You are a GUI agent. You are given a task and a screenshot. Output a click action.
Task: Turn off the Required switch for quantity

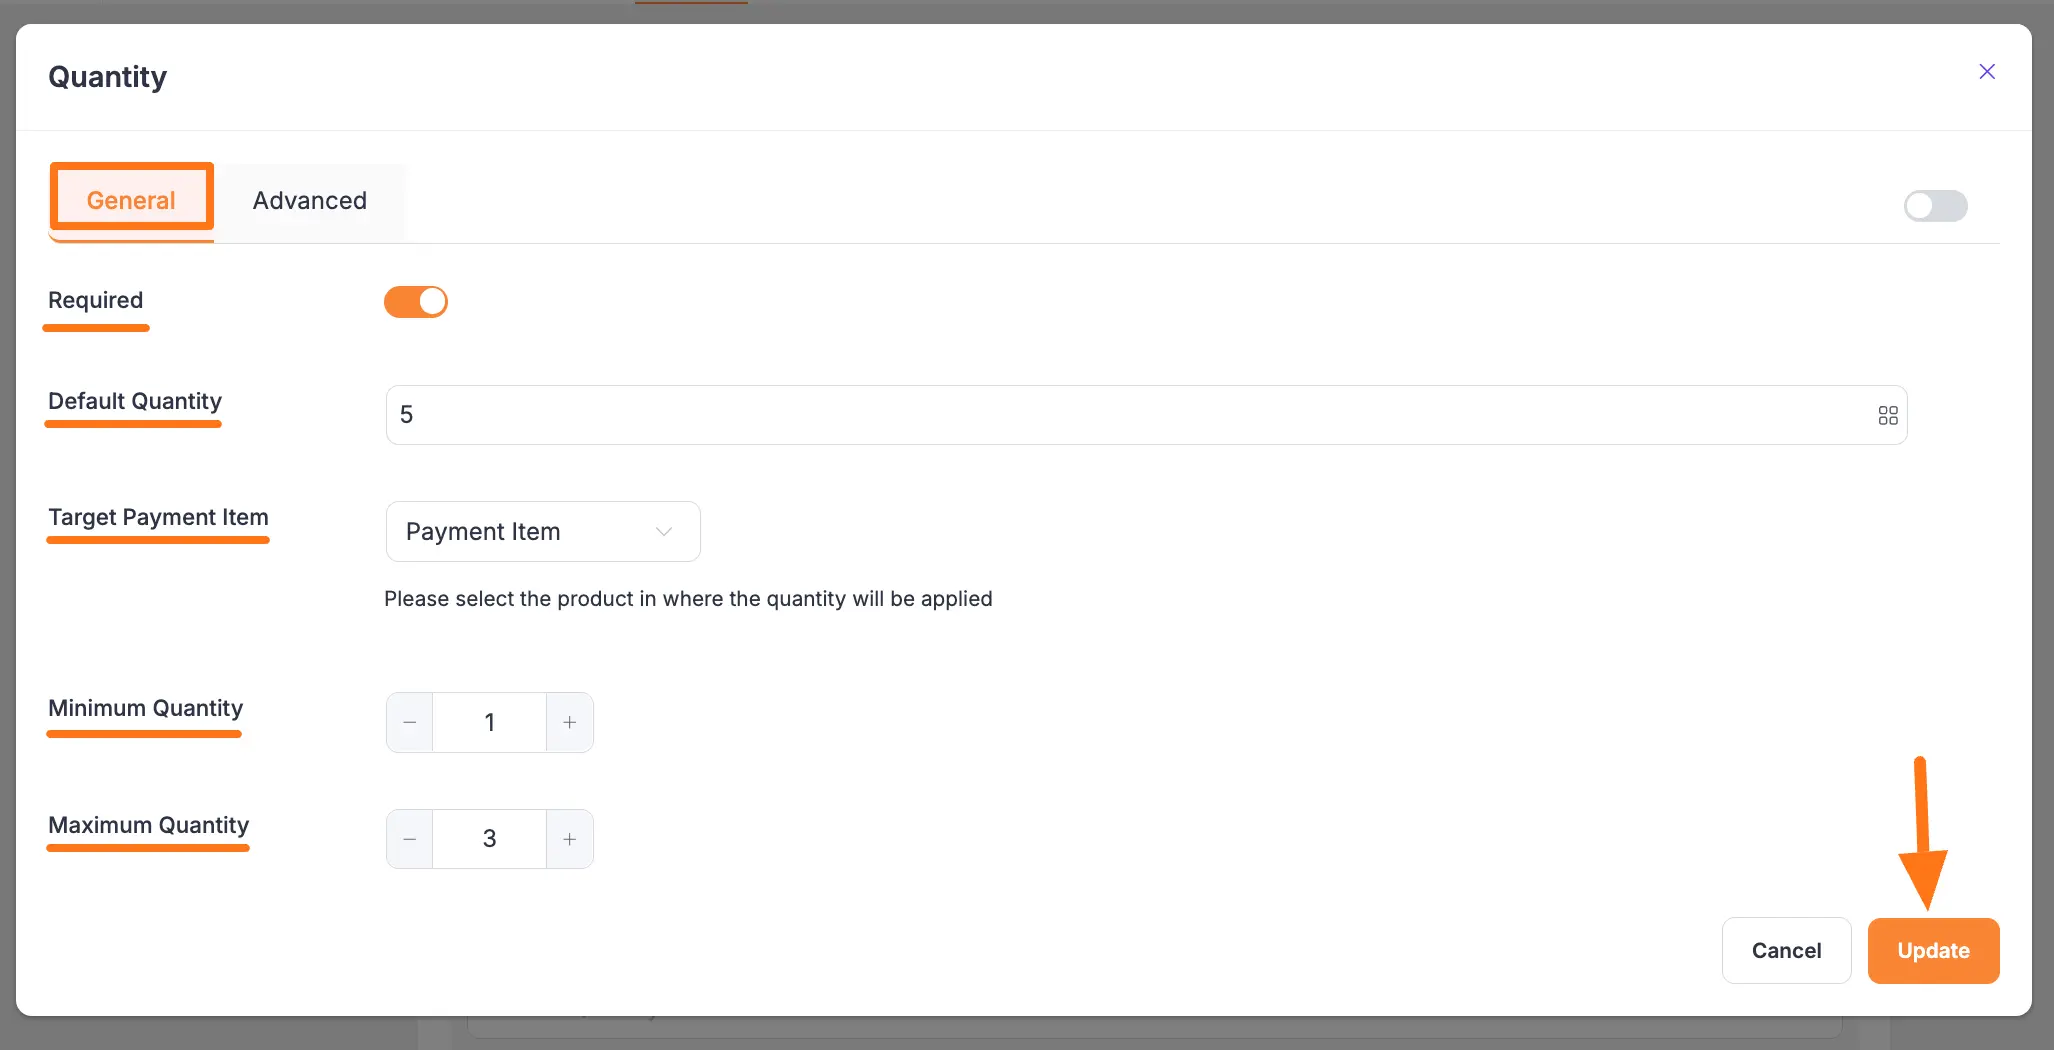tap(416, 301)
